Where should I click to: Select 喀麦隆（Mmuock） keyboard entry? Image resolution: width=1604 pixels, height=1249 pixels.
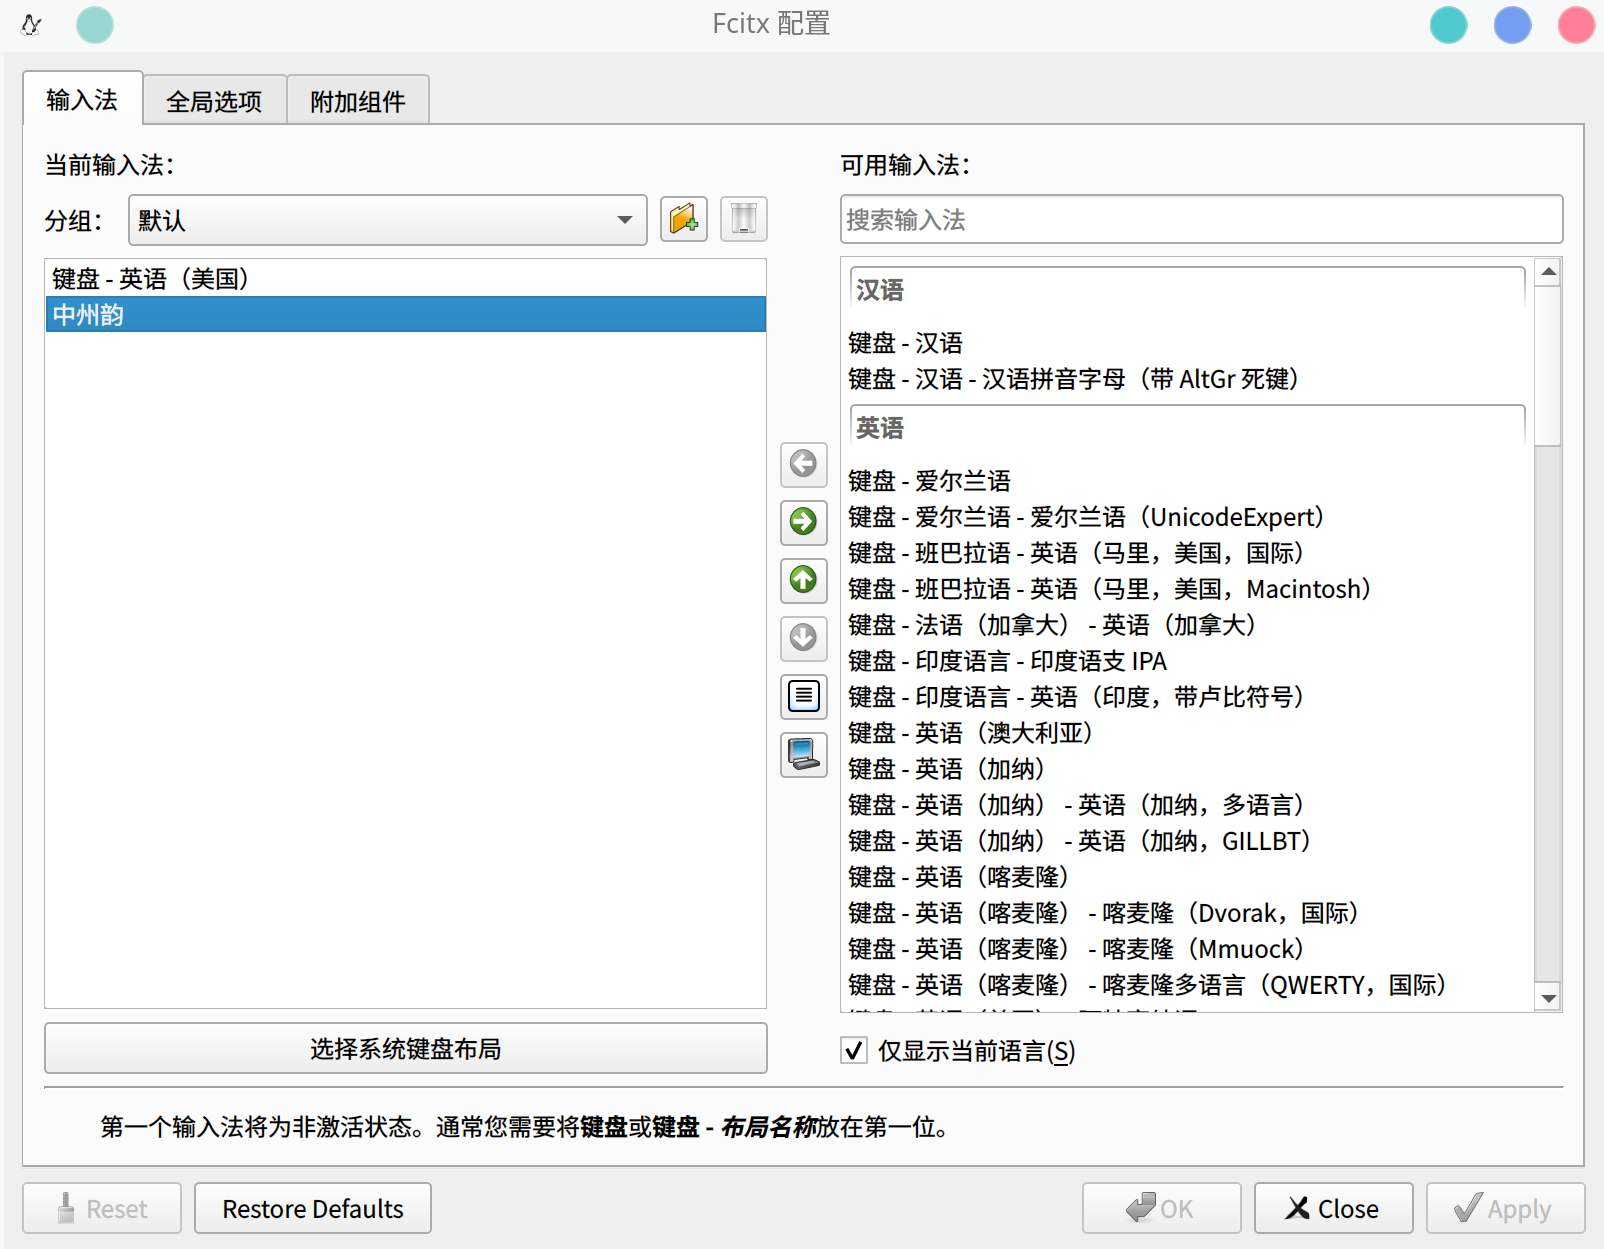[1187, 949]
